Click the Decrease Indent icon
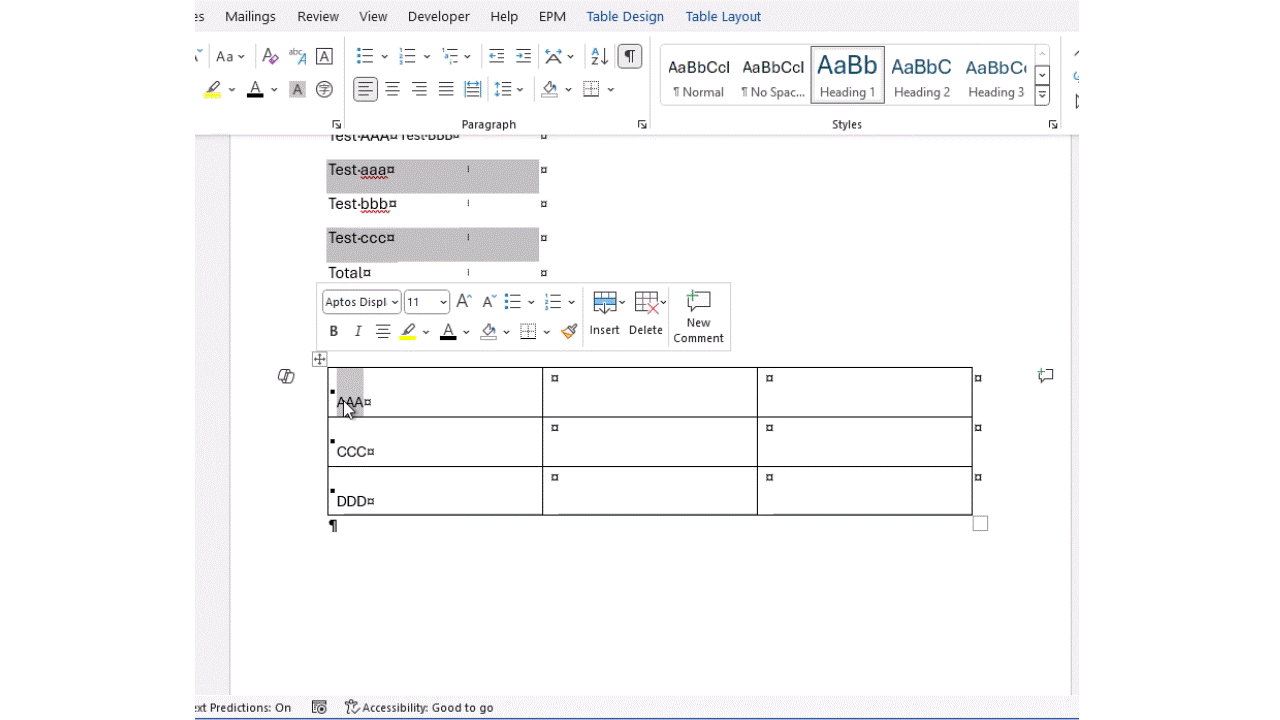The height and width of the screenshot is (720, 1280). tap(496, 56)
